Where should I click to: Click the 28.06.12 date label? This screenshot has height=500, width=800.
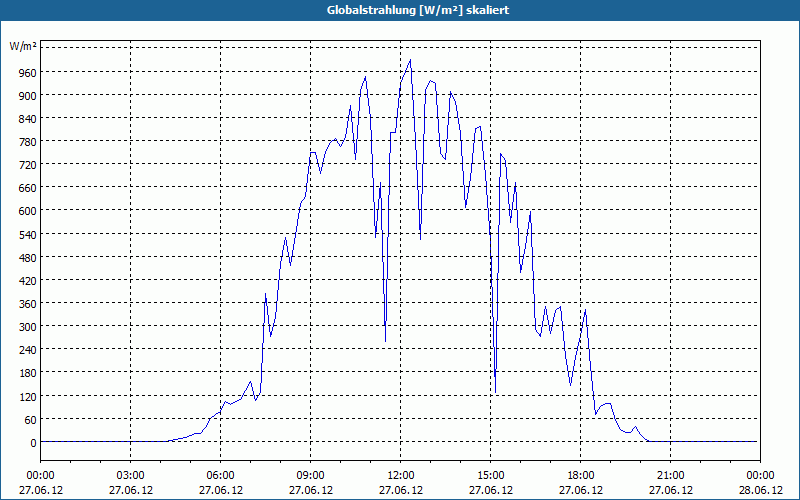(x=760, y=490)
